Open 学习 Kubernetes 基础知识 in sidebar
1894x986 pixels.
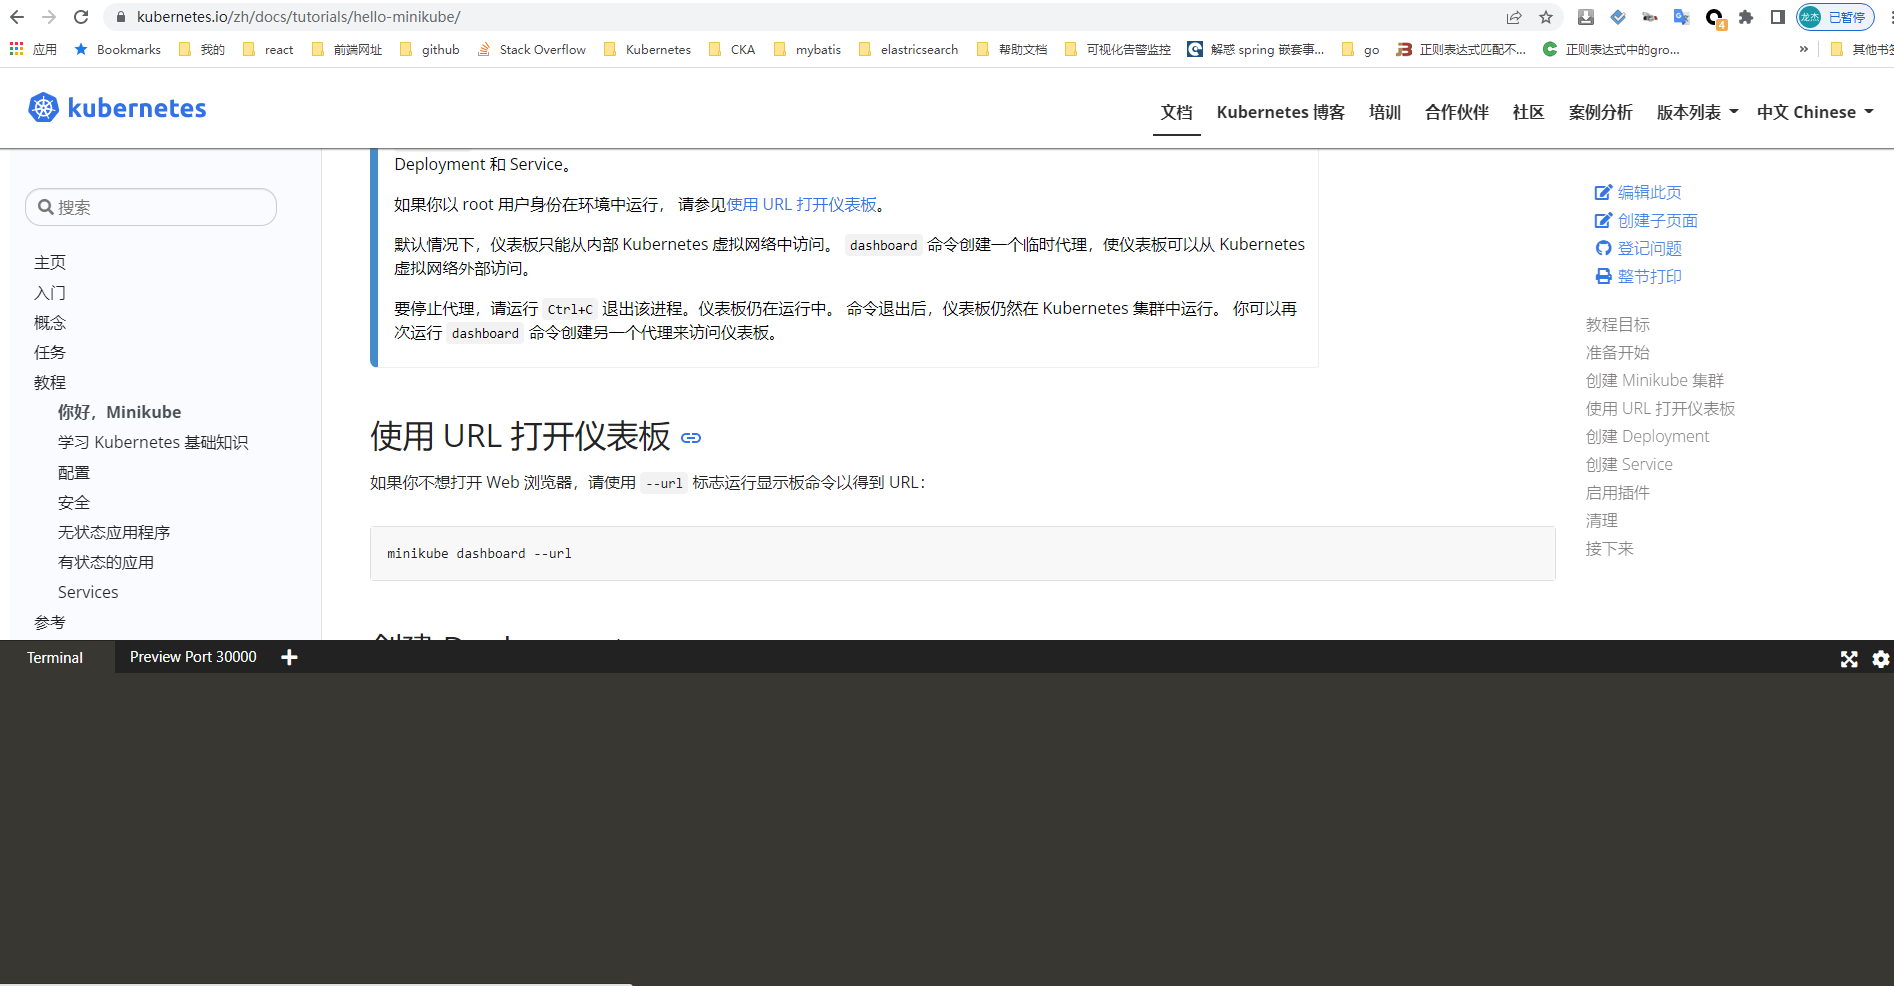tap(153, 442)
